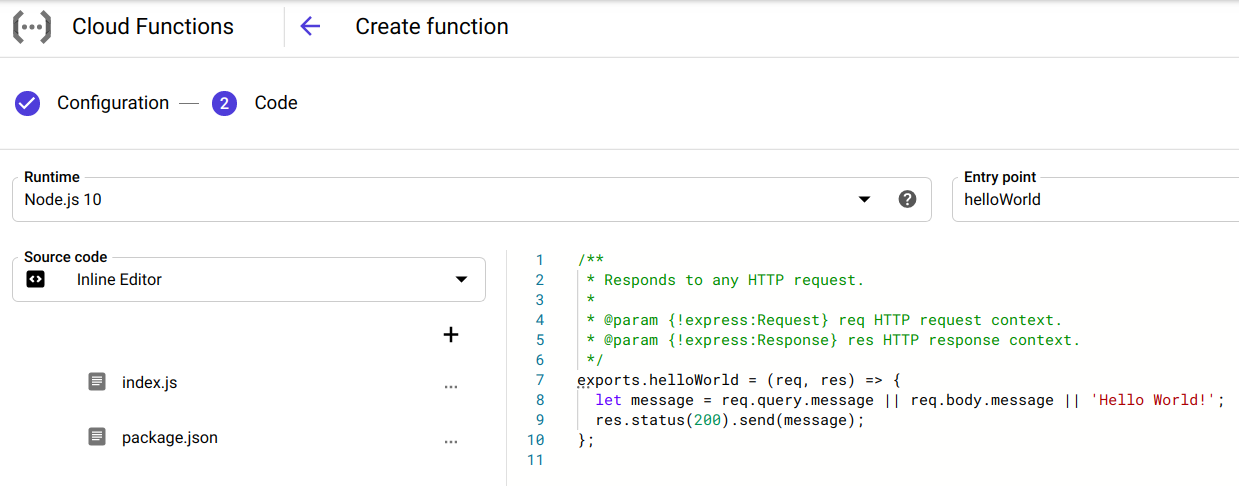The height and width of the screenshot is (486, 1239).
Task: Click the Inline Editor code icon
Action: [35, 280]
